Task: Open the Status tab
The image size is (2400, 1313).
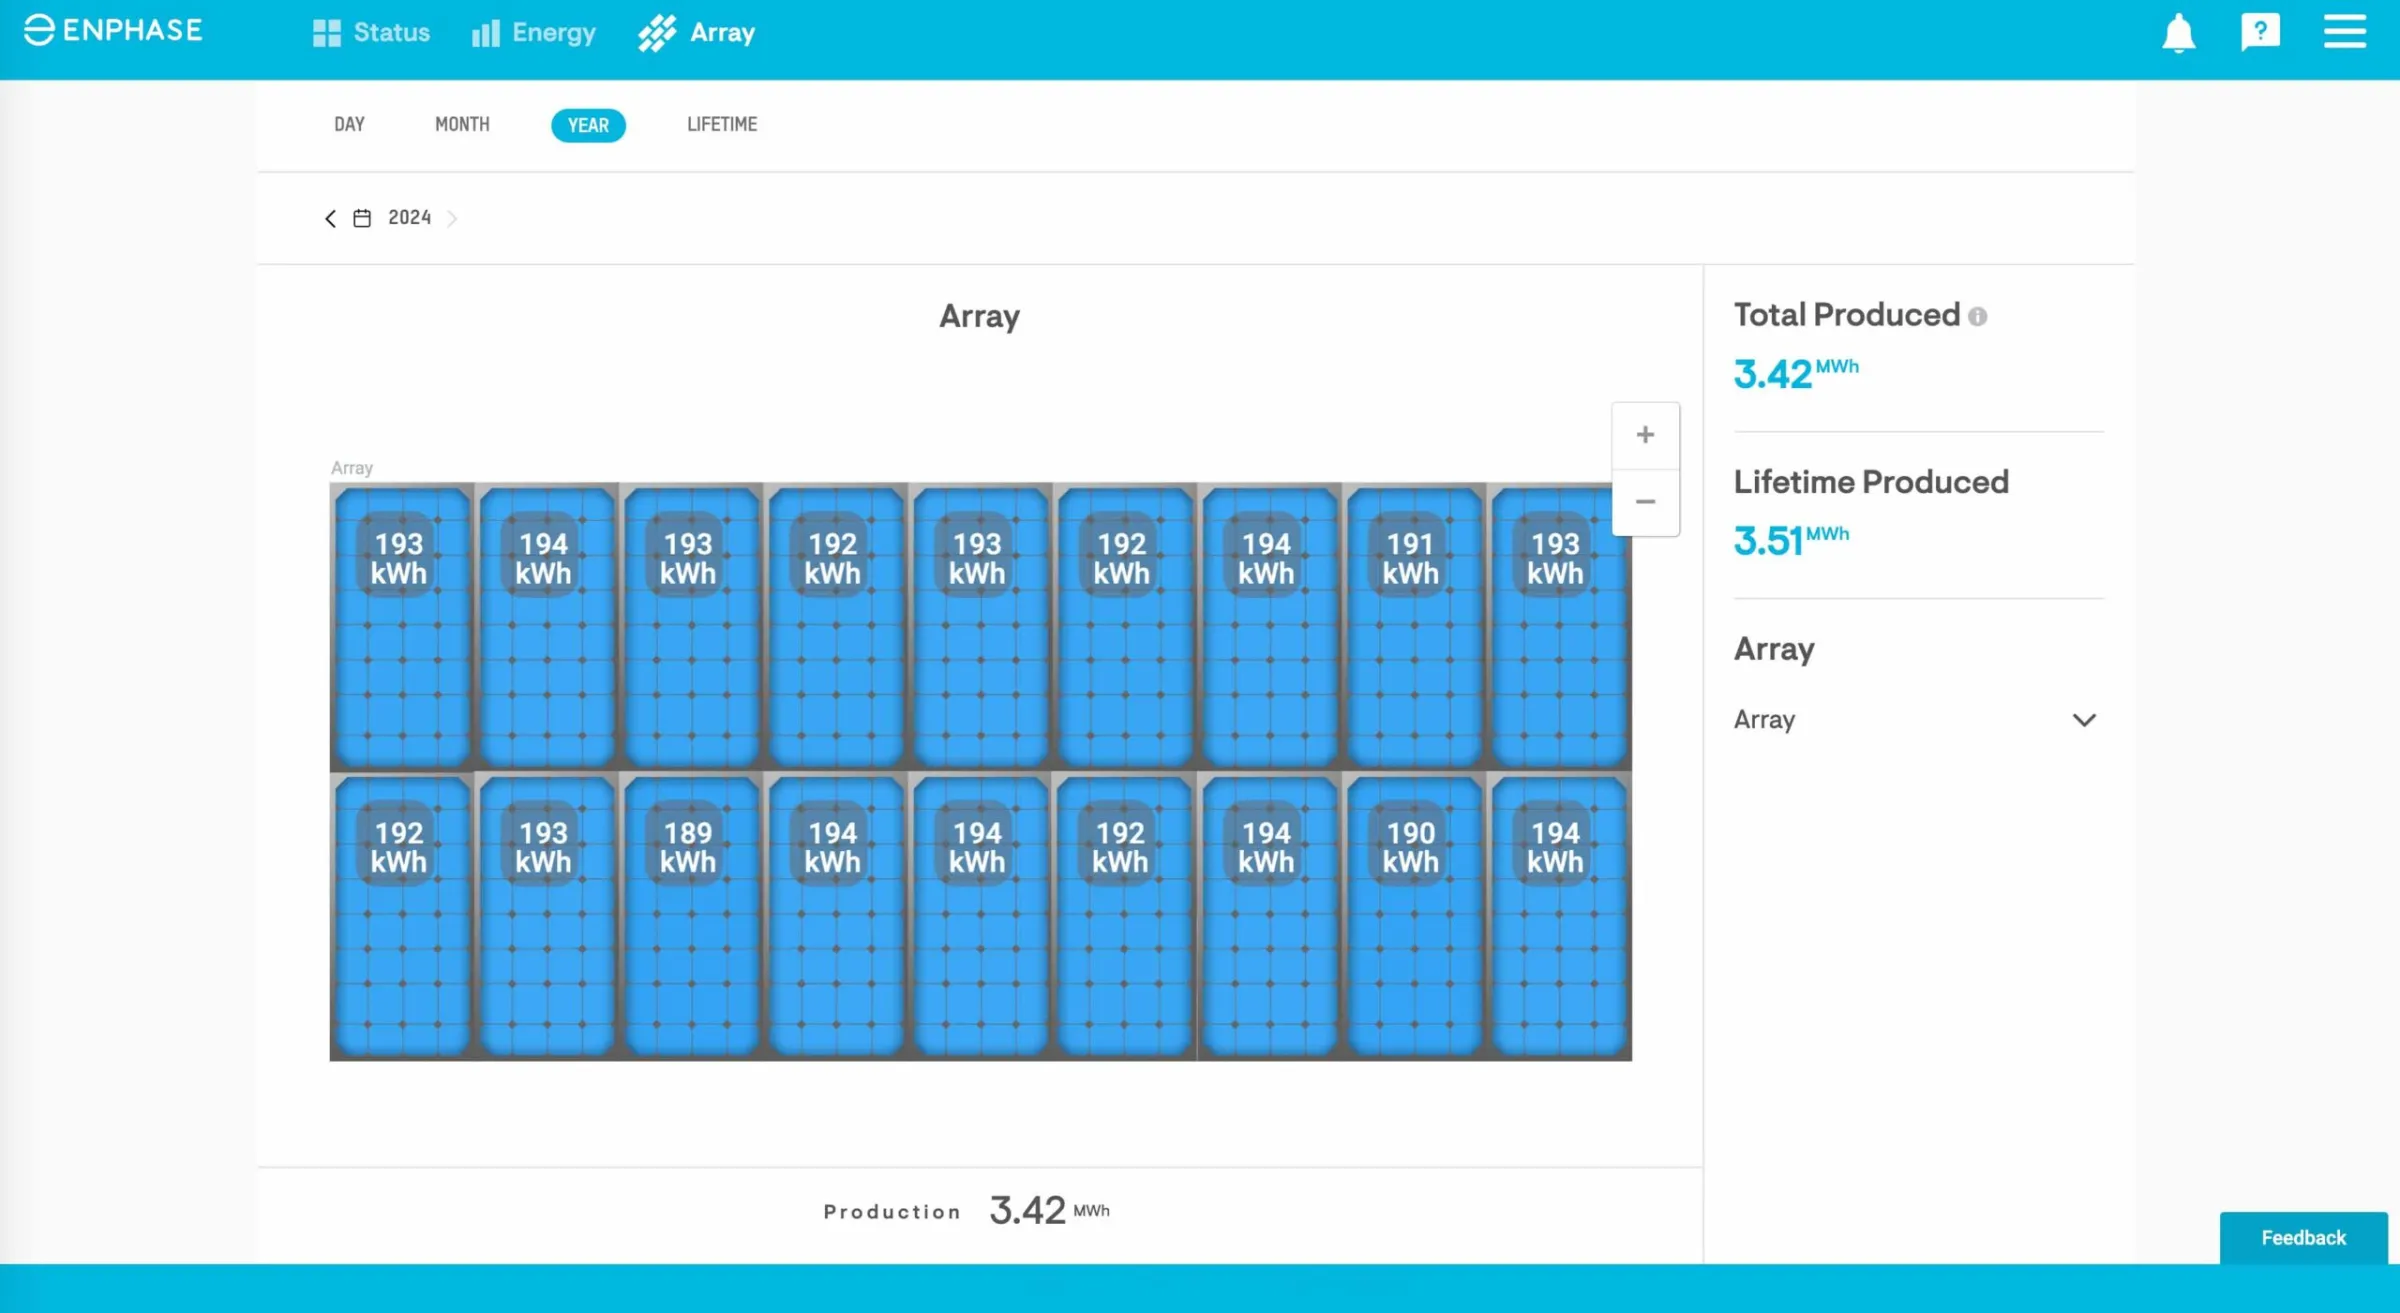Action: [x=371, y=33]
